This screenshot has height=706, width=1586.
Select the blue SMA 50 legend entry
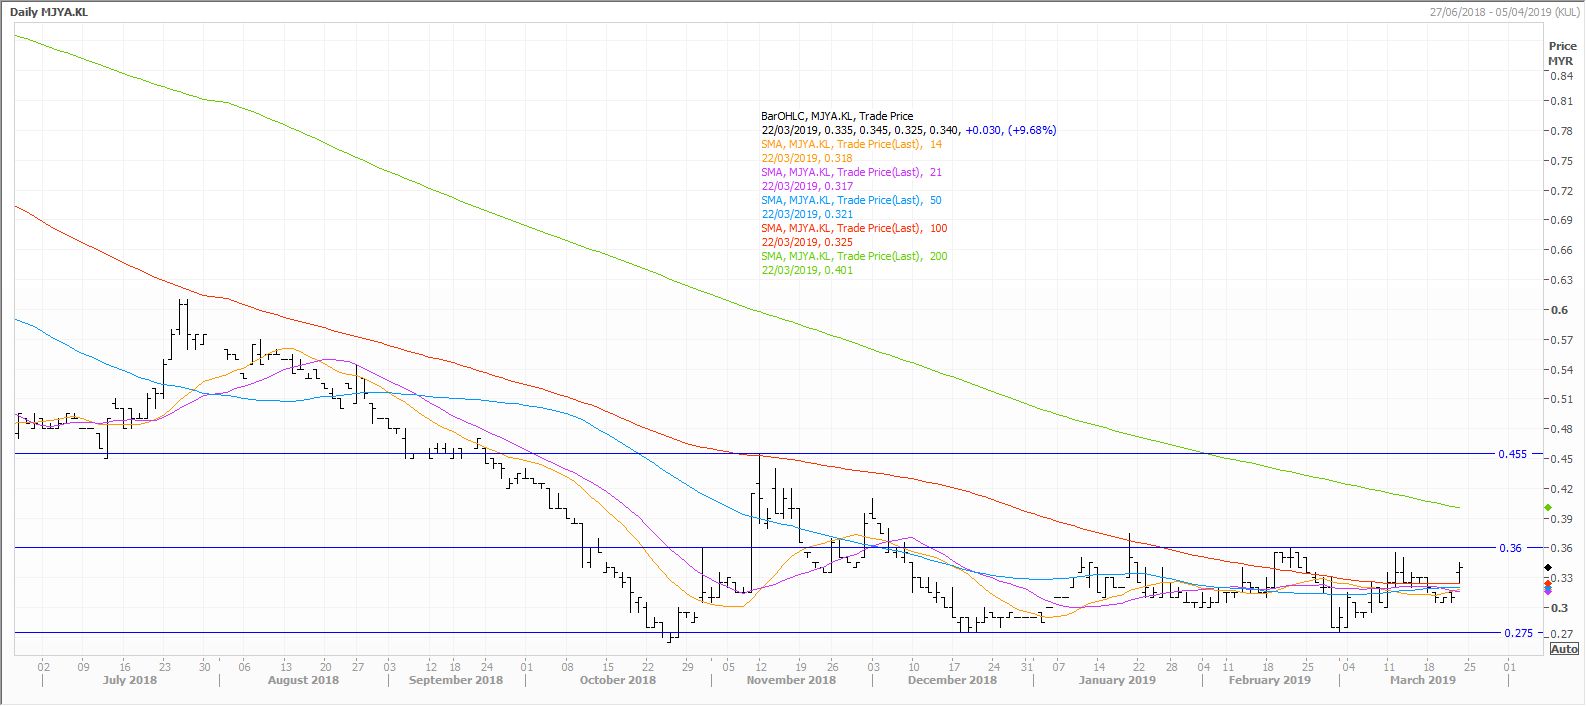click(x=851, y=200)
